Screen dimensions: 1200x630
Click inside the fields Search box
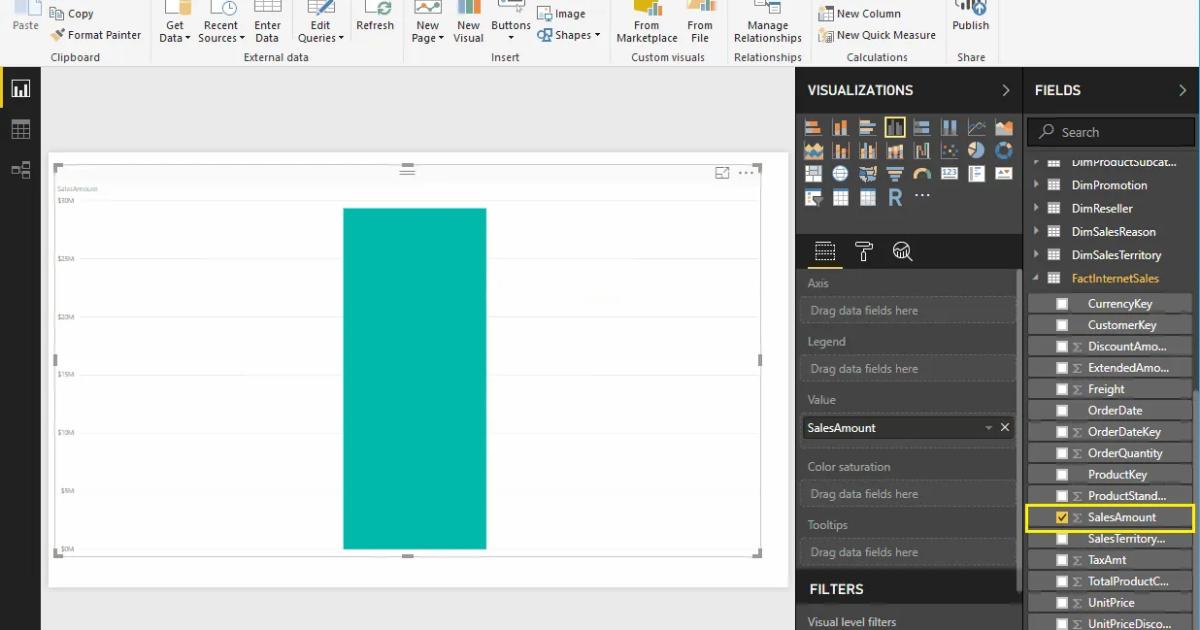click(x=1110, y=131)
